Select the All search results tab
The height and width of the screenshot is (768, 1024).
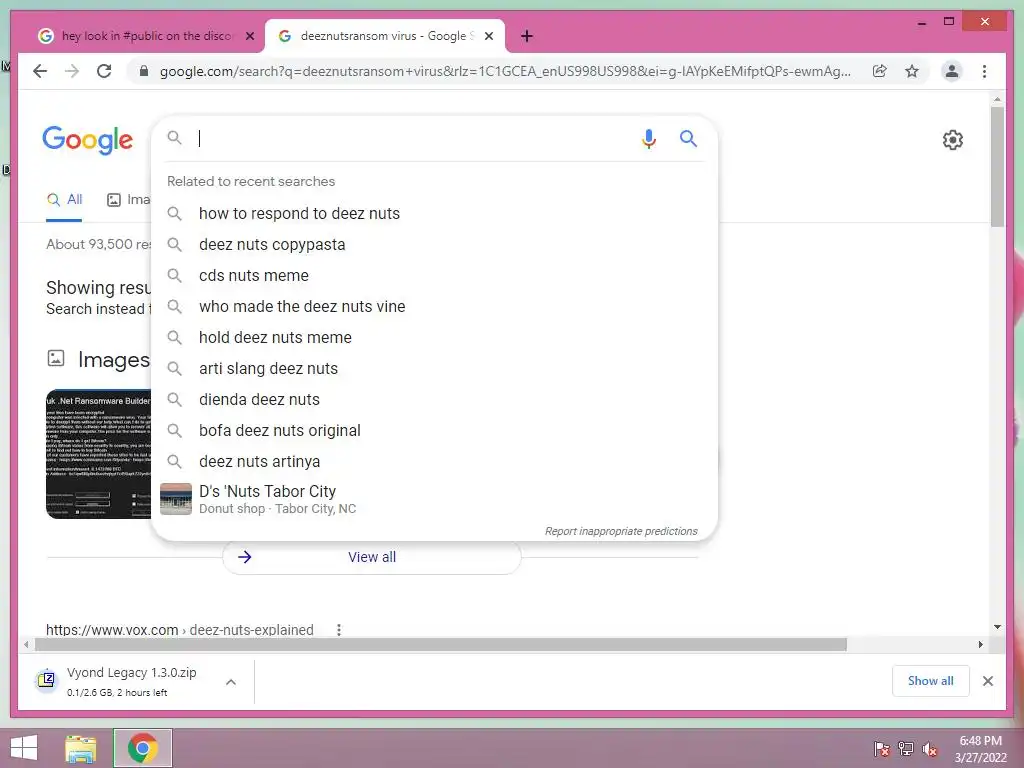tap(65, 200)
